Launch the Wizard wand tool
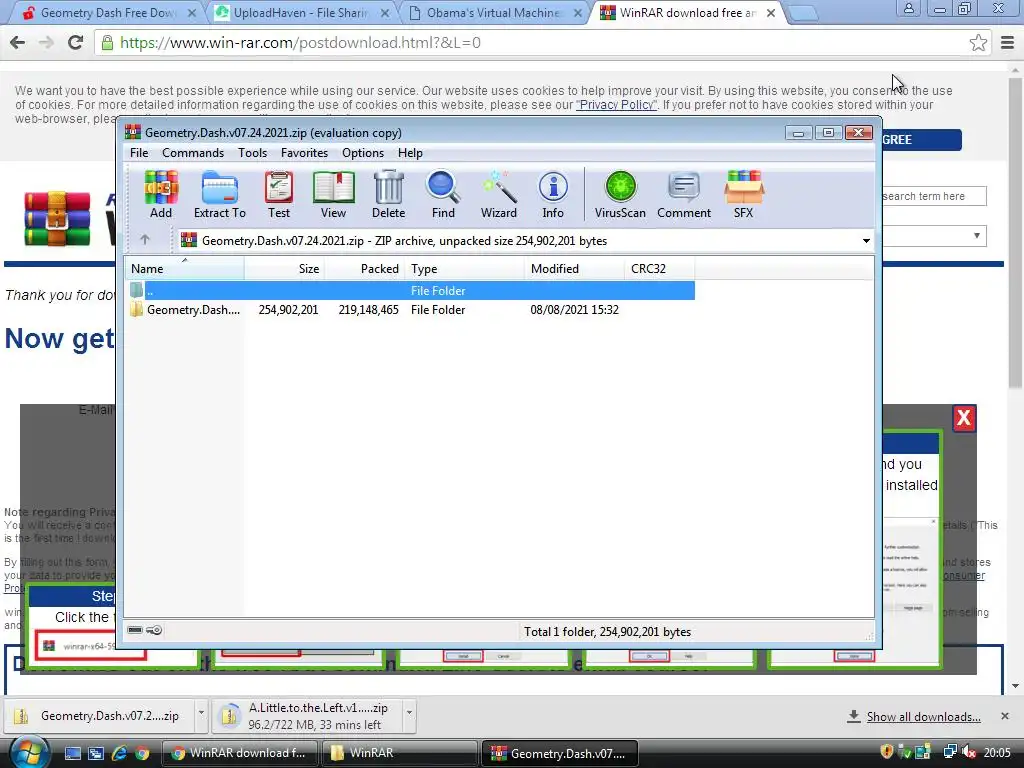 click(499, 194)
